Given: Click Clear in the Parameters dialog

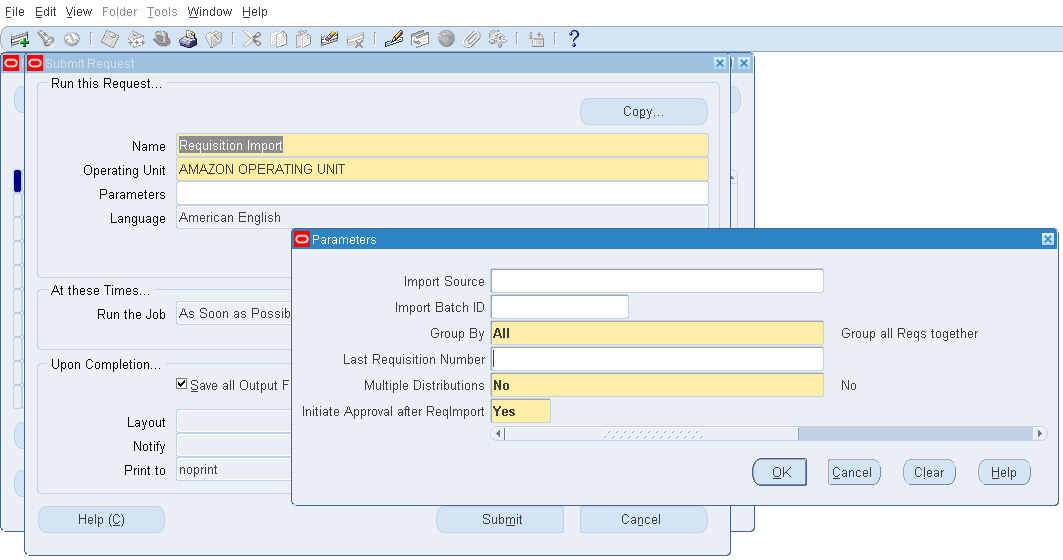Looking at the screenshot, I should [x=929, y=472].
